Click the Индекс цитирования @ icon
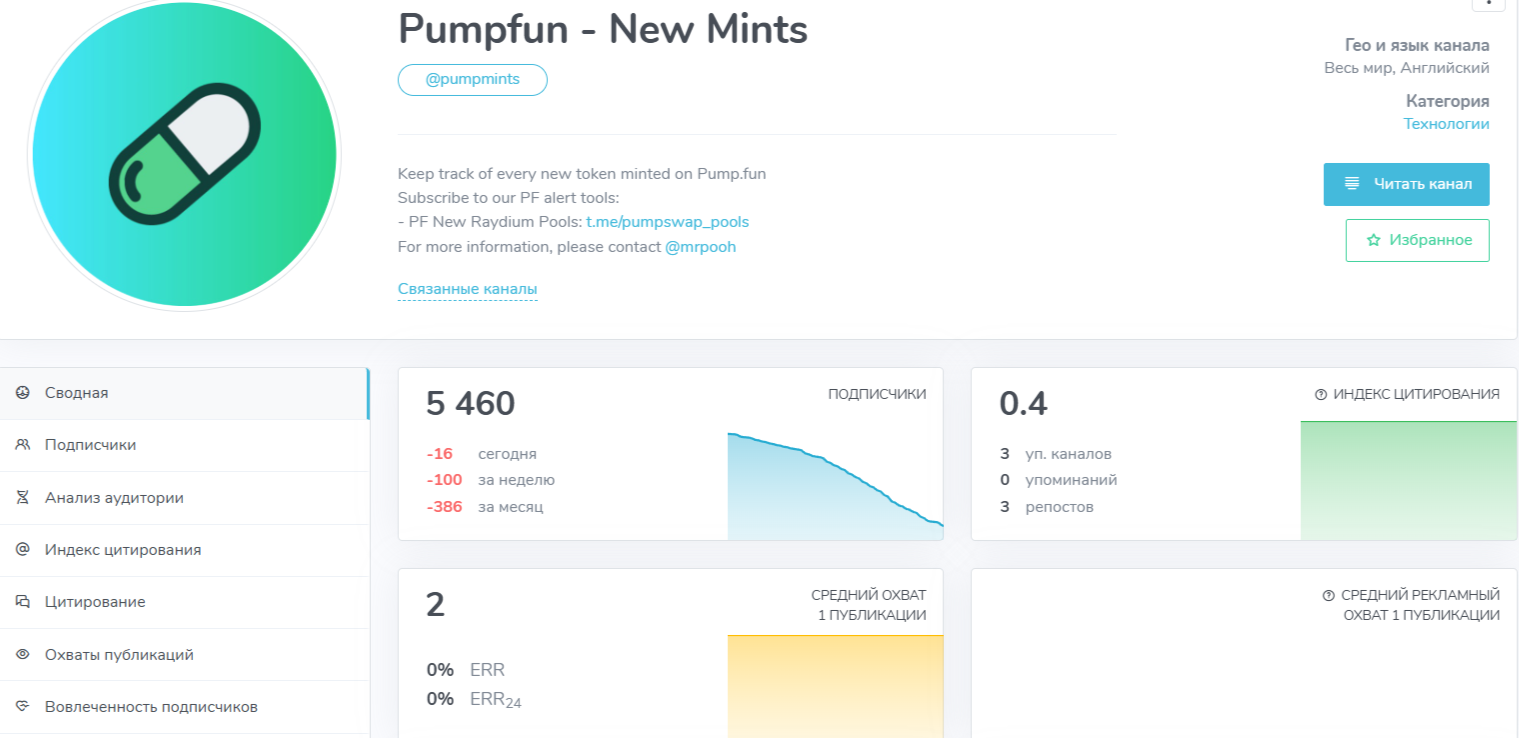 [x=22, y=549]
